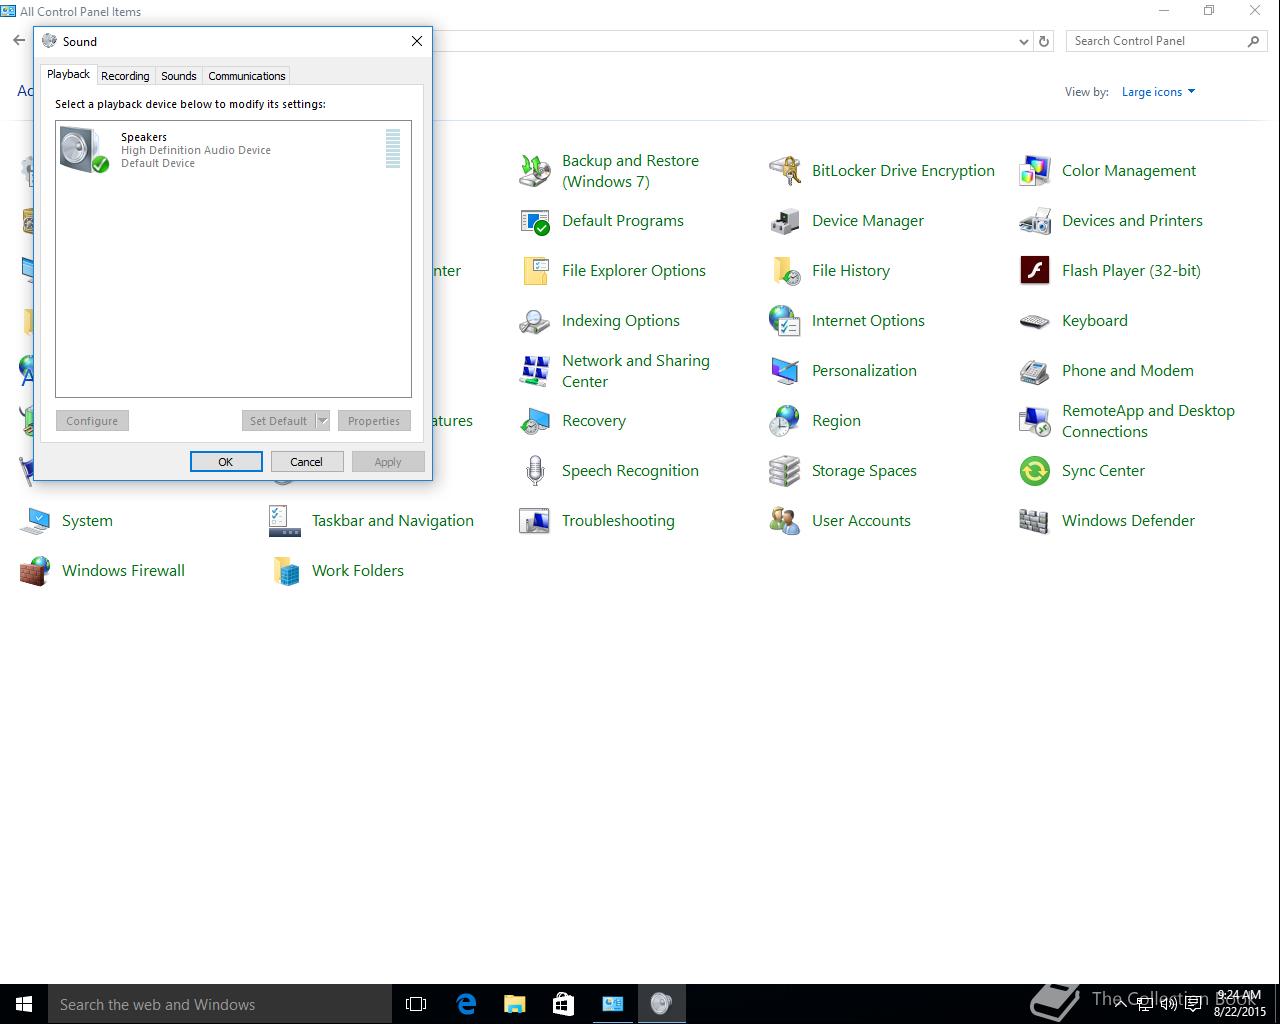The width and height of the screenshot is (1280, 1024).
Task: Click the Default Programs icon
Action: [x=535, y=221]
